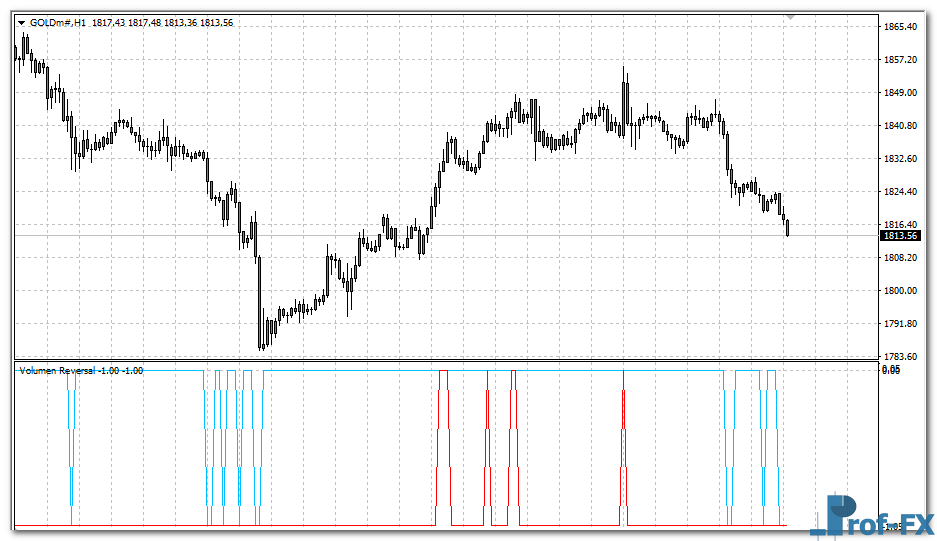This screenshot has width=937, height=541.
Task: Select the last candlestick on the chart
Action: pos(788,228)
